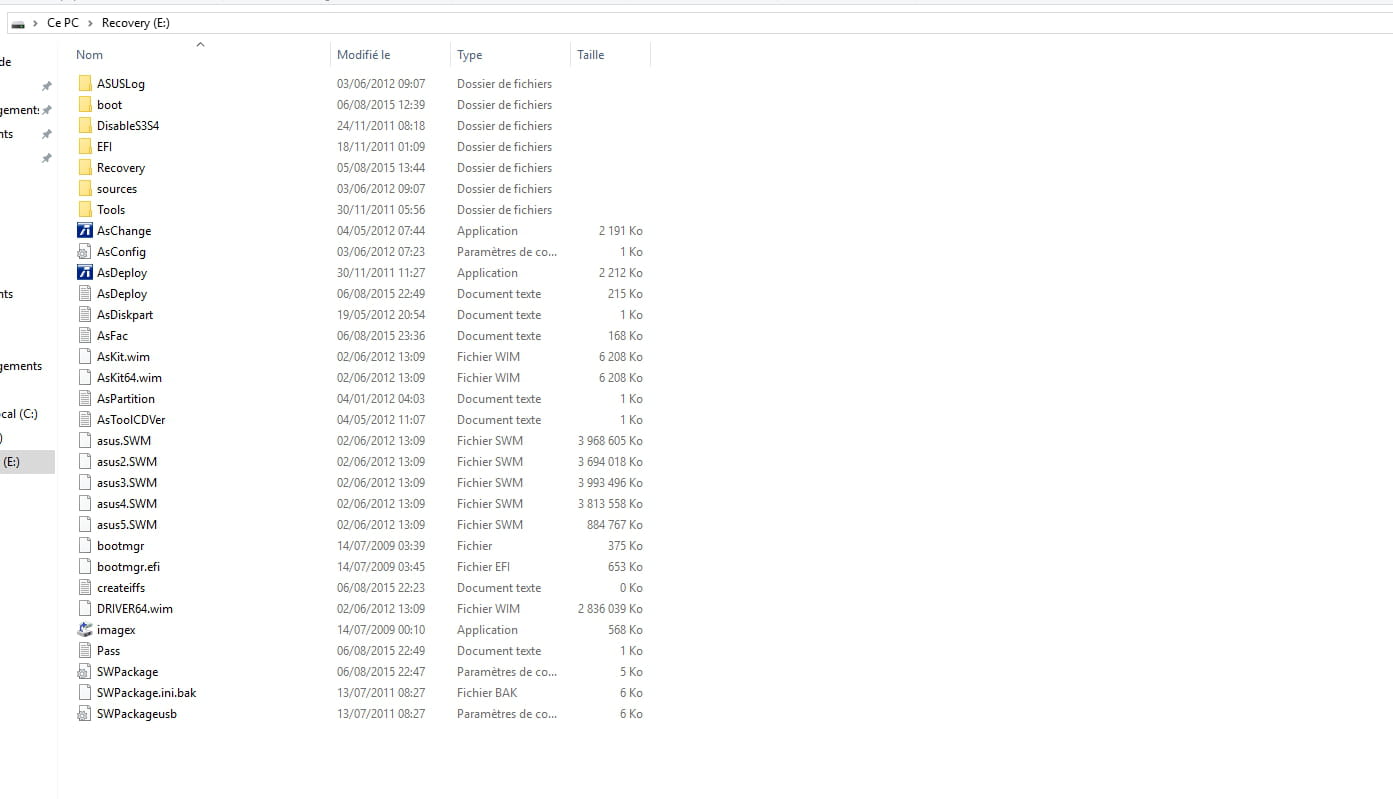Click the drive icon in the address bar
1393x799 pixels.
pos(18,23)
